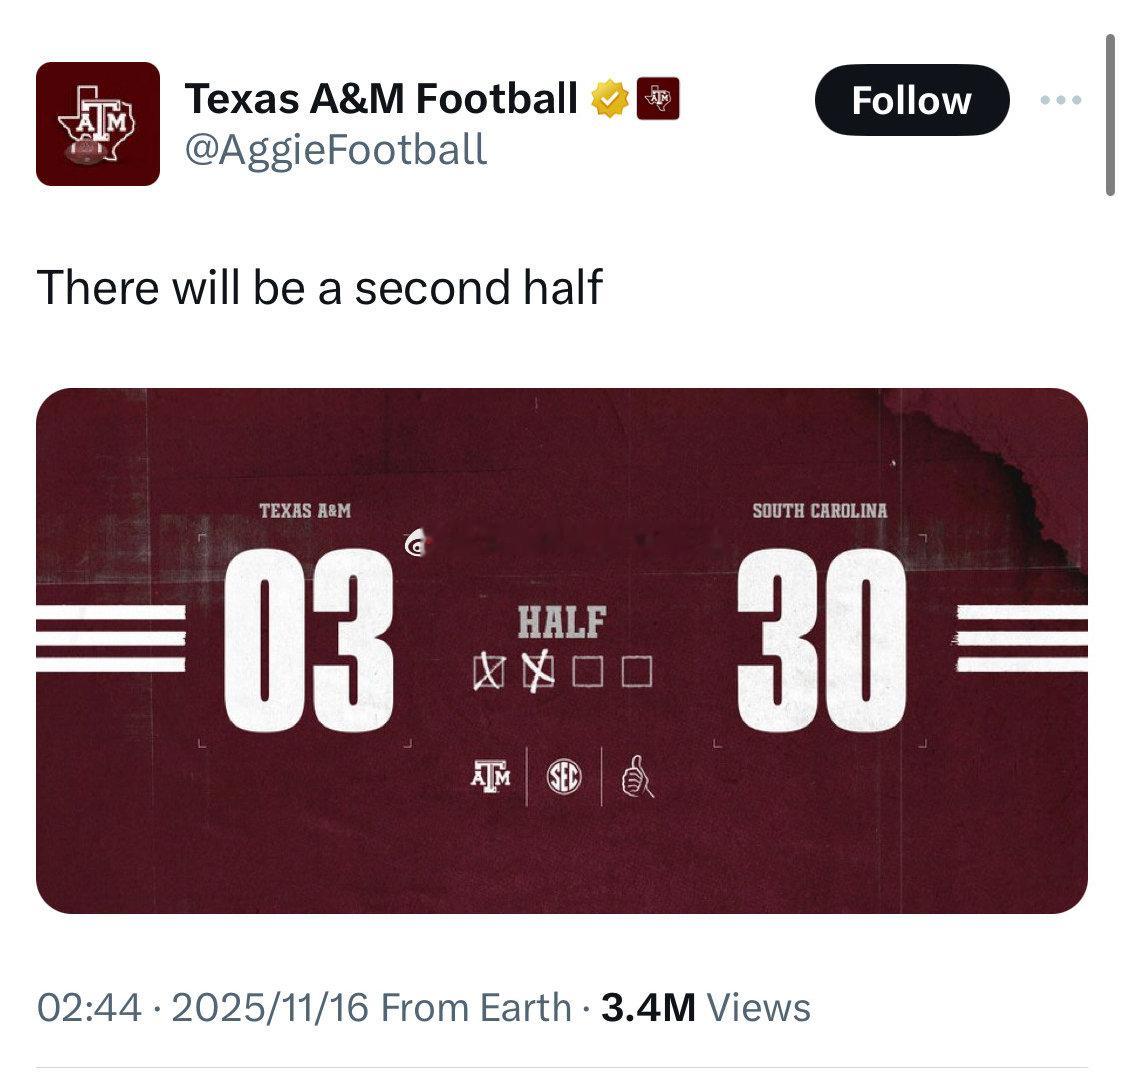The height and width of the screenshot is (1080, 1123).
Task: Open the @AggieFootball handle link
Action: (x=336, y=149)
